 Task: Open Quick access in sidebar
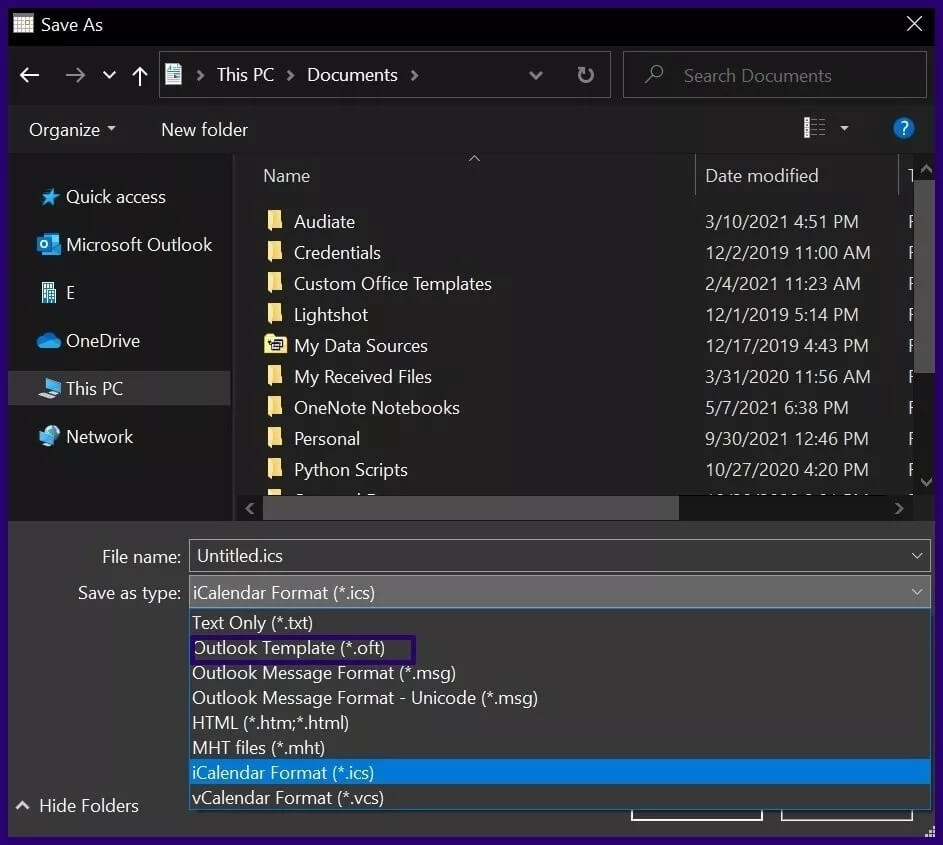coord(115,197)
